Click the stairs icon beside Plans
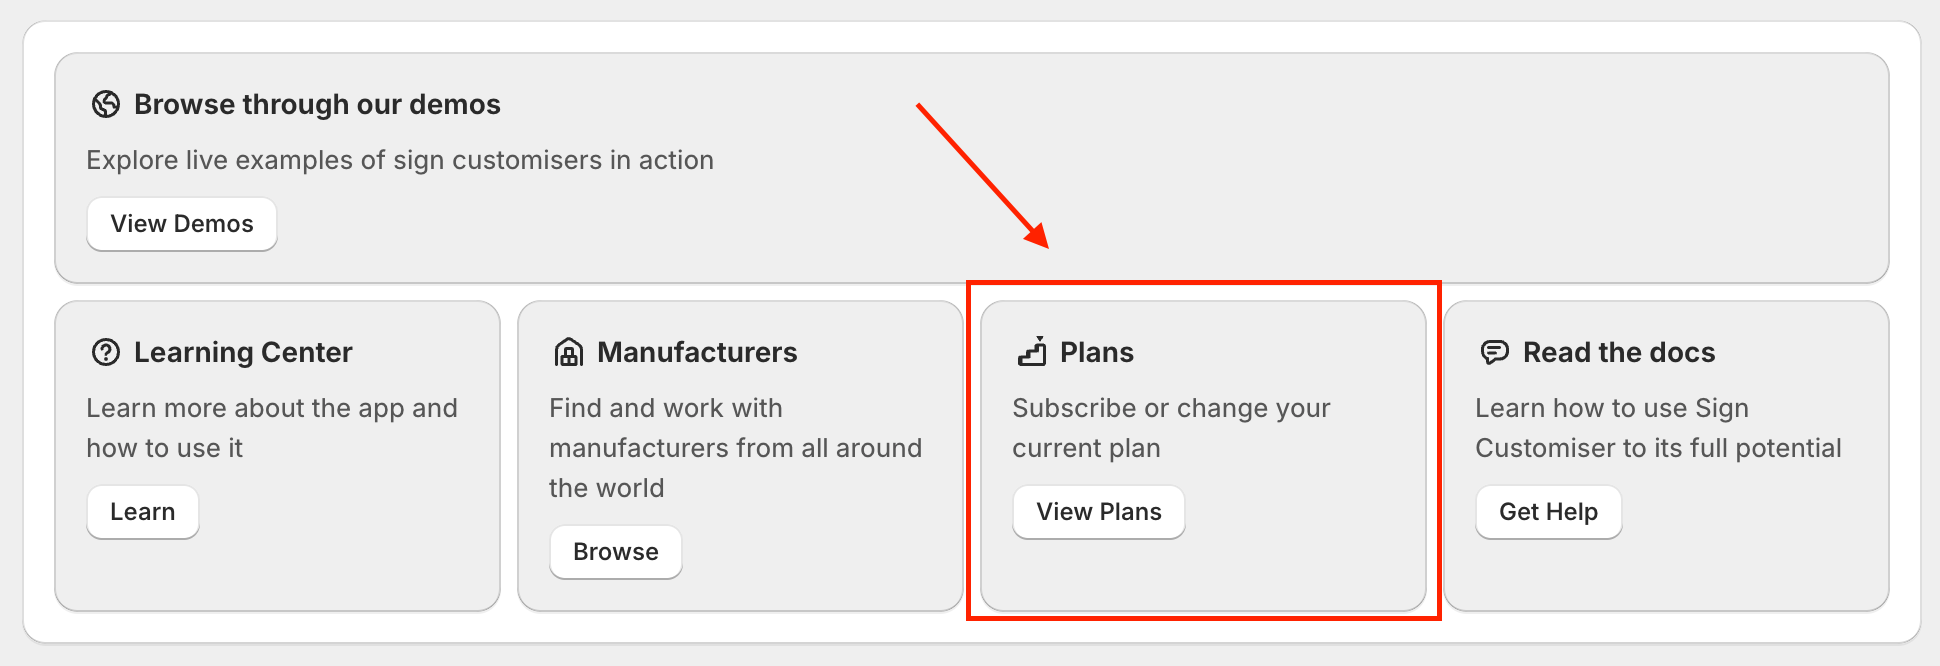 point(1032,352)
